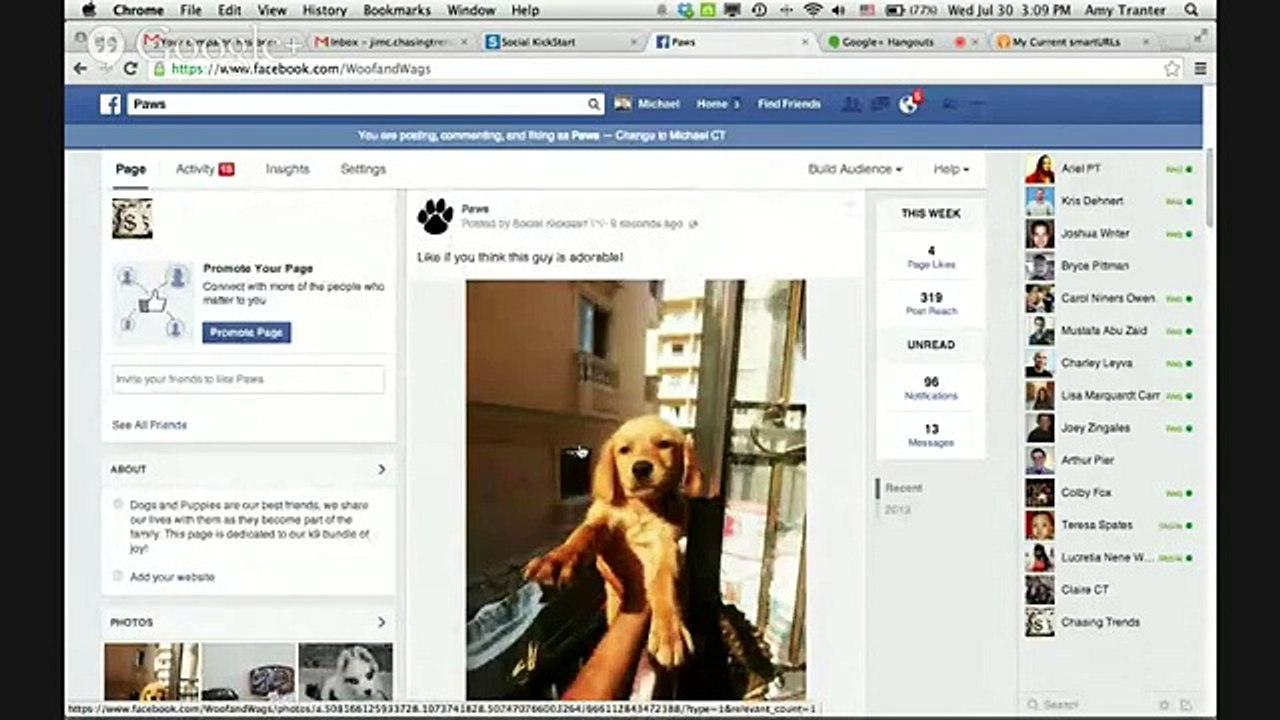
Task: Open Chrome's hamburger menu icon
Action: tap(1200, 69)
